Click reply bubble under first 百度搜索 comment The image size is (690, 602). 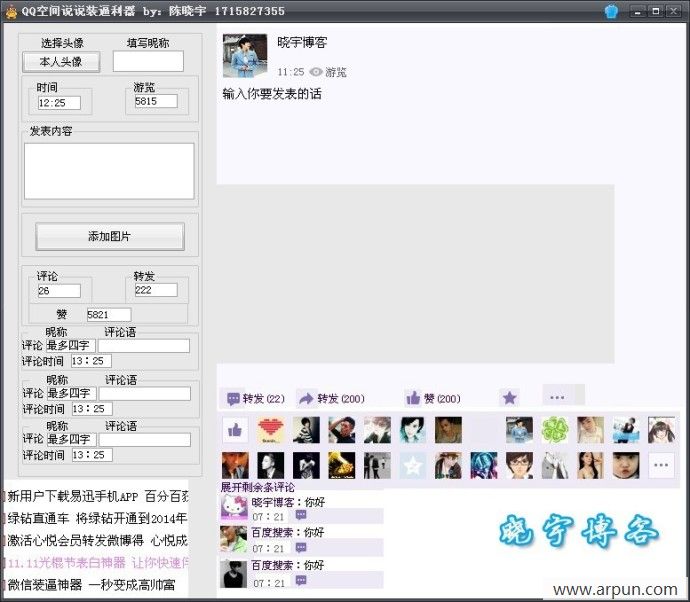(301, 547)
